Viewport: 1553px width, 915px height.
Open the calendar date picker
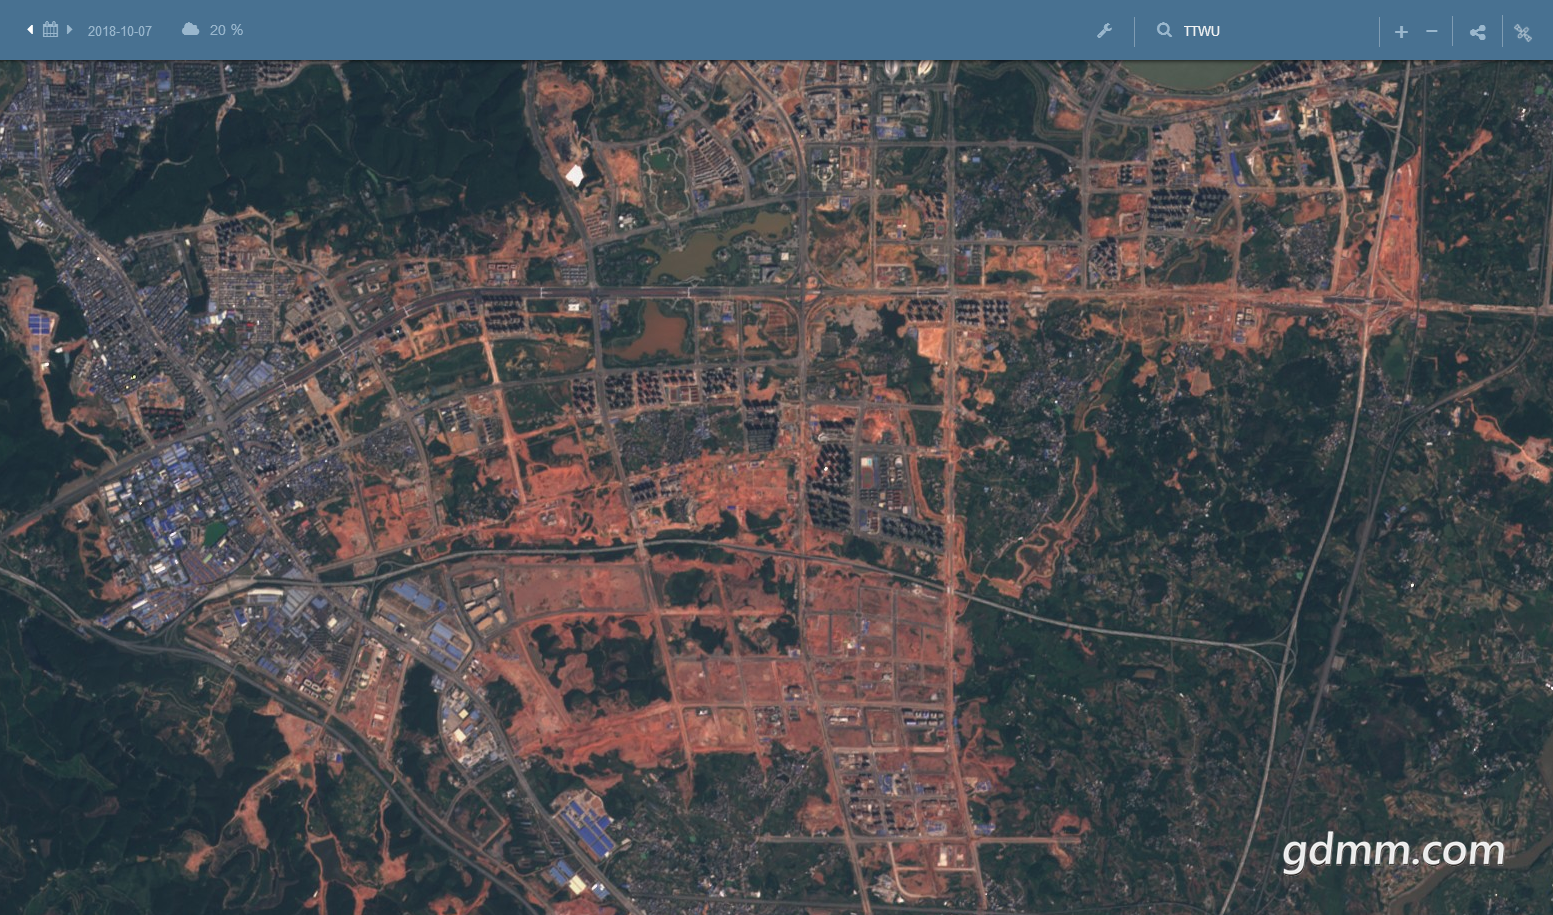pyautogui.click(x=50, y=30)
